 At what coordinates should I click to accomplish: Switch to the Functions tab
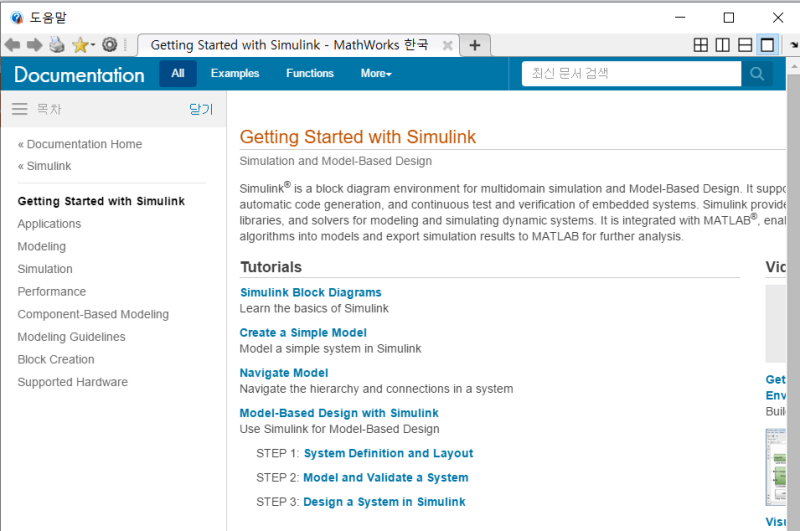click(x=310, y=73)
